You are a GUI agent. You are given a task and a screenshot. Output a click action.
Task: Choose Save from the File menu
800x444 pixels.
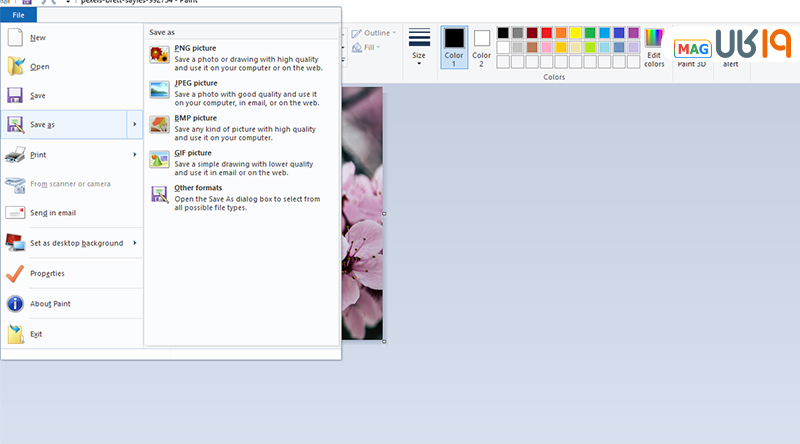72,95
